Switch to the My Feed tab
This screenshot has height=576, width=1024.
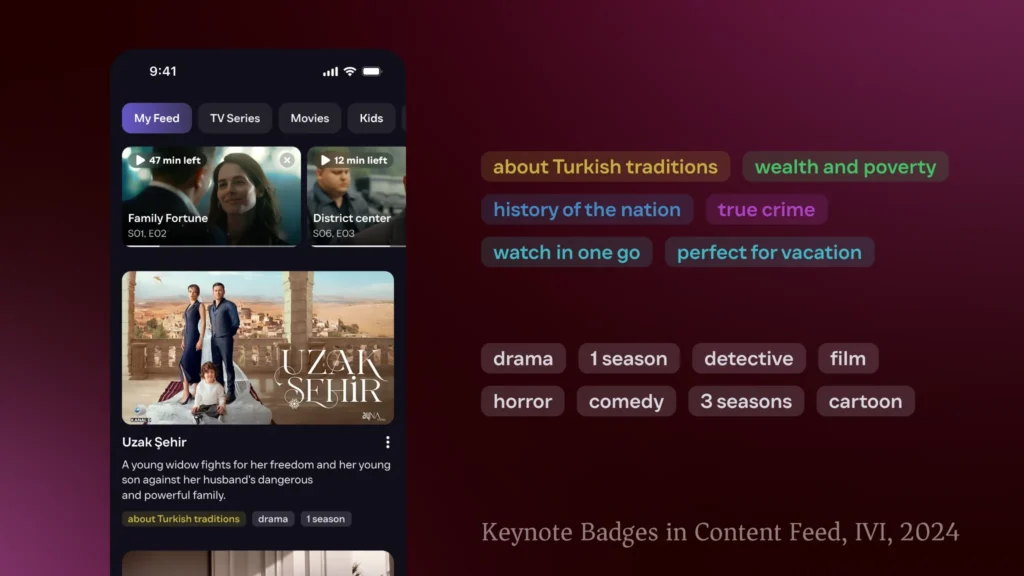(x=157, y=118)
